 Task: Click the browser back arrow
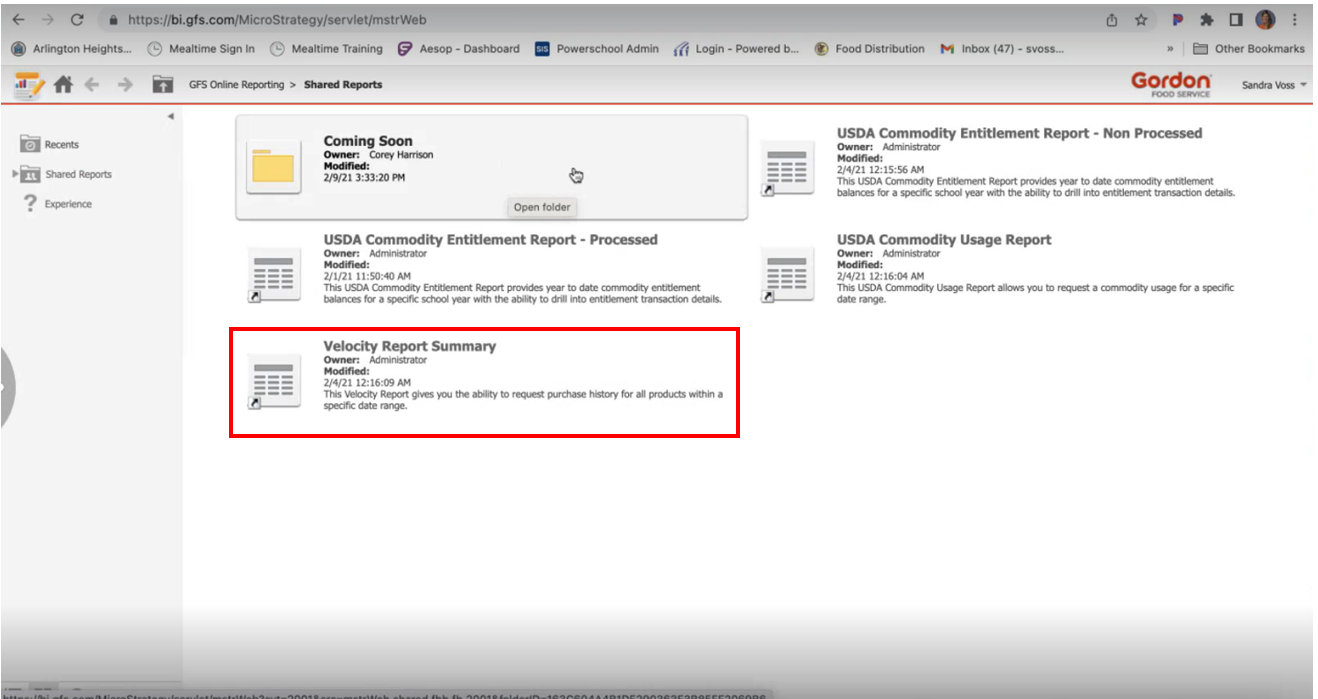click(x=18, y=20)
